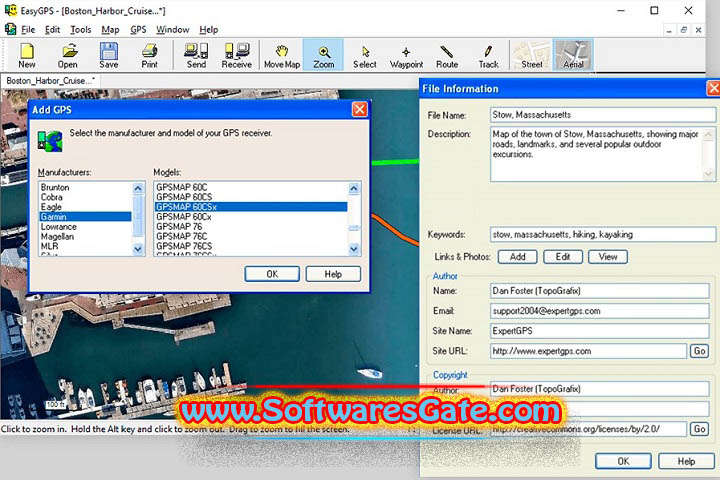Viewport: 720px width, 480px height.
Task: Click Edit next to Links & Photos
Action: (563, 257)
